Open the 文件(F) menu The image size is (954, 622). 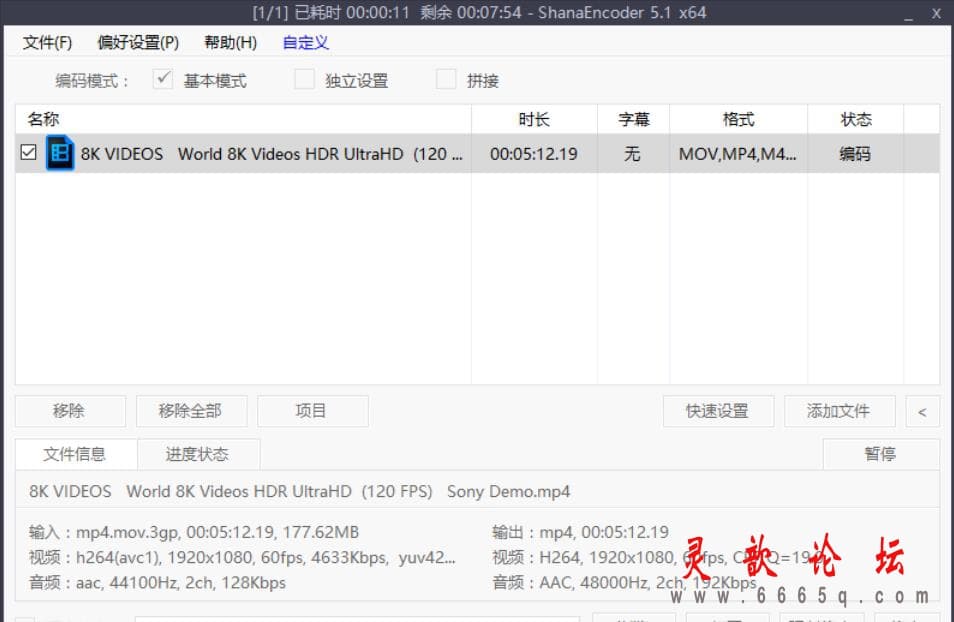47,43
